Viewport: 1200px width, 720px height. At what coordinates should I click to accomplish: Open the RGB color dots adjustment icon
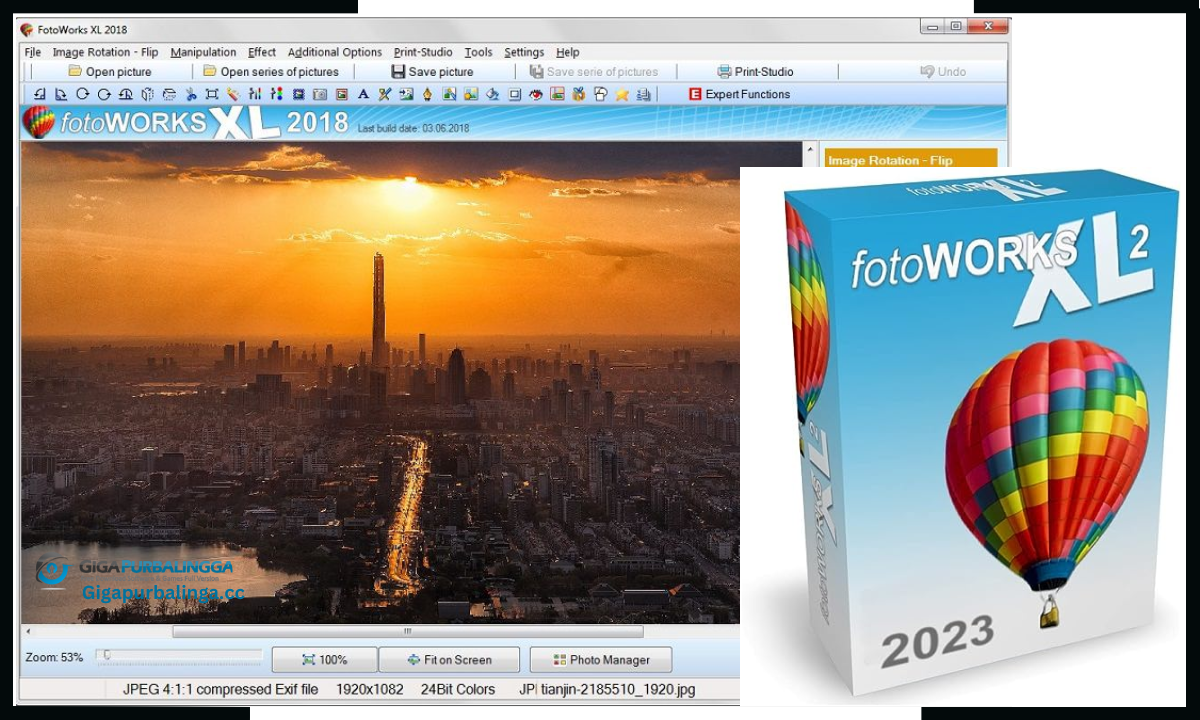point(277,94)
